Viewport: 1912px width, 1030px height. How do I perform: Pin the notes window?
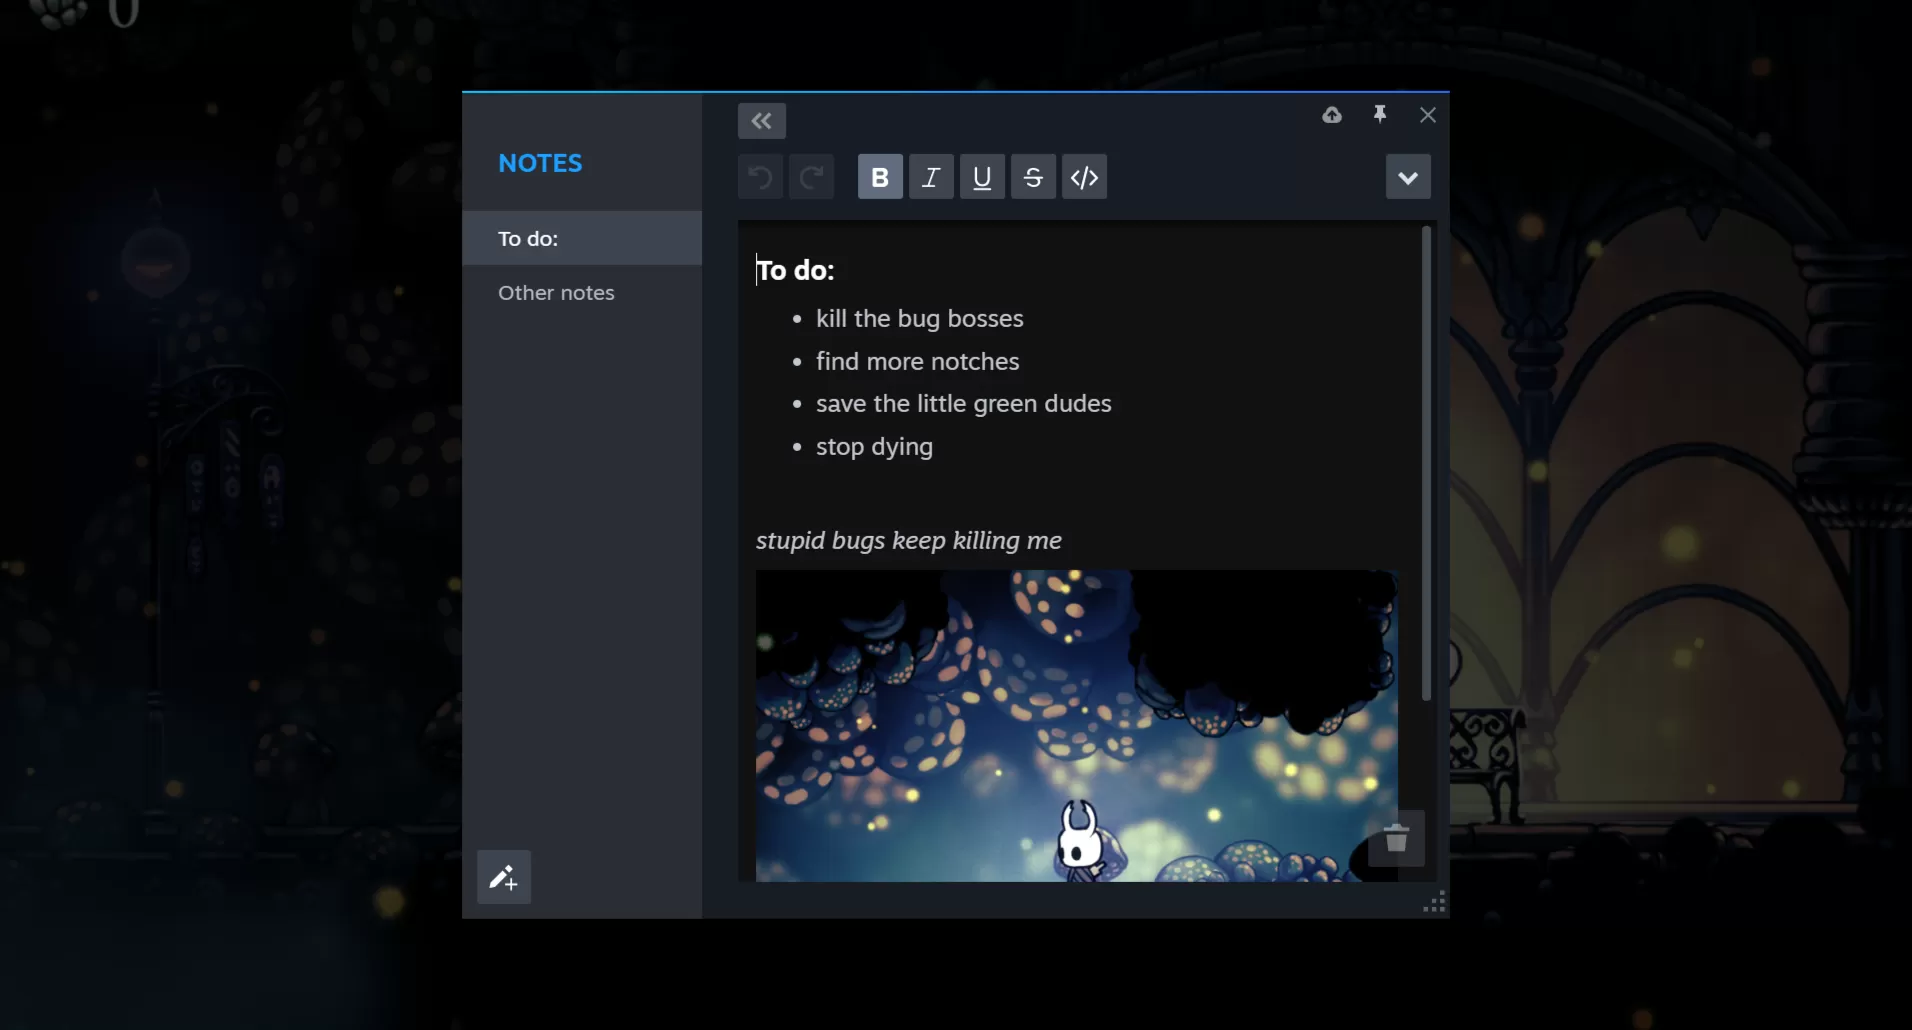click(1380, 115)
